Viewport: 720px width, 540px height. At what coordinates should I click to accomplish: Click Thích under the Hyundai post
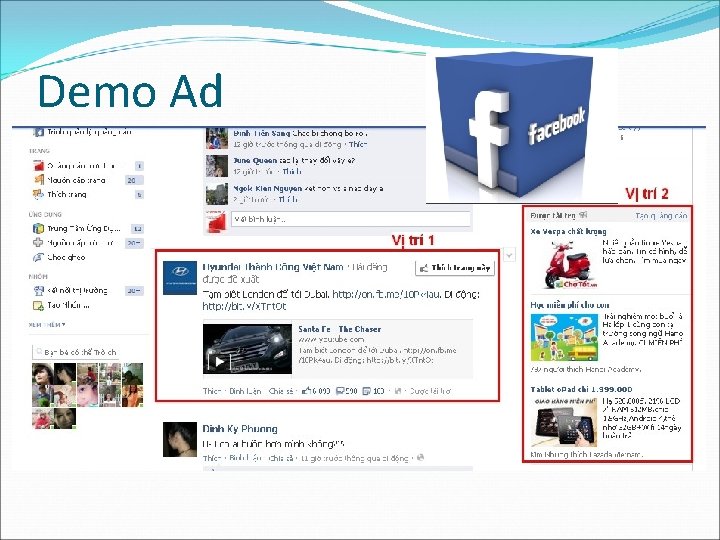pyautogui.click(x=212, y=391)
